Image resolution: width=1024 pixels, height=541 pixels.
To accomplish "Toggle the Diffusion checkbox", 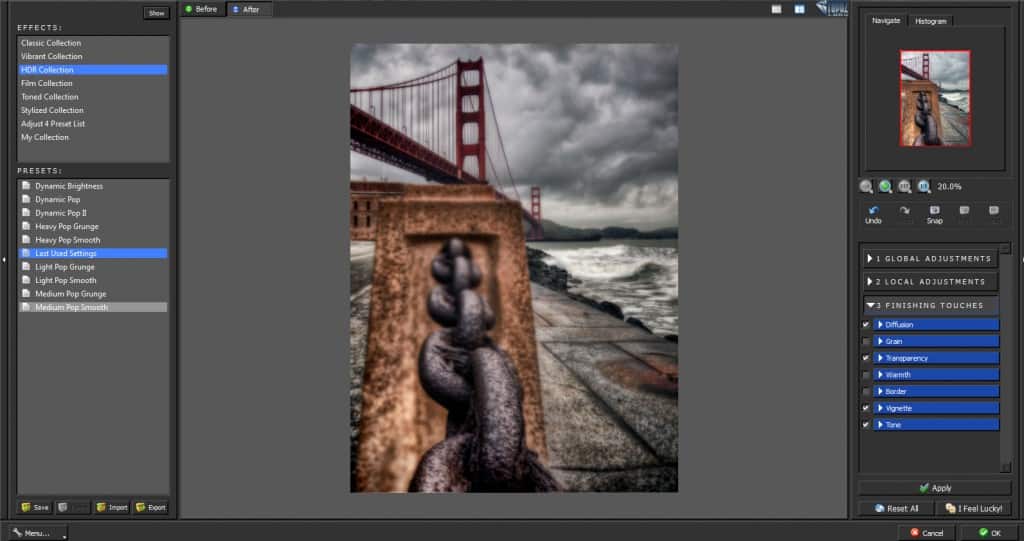I will pyautogui.click(x=866, y=325).
